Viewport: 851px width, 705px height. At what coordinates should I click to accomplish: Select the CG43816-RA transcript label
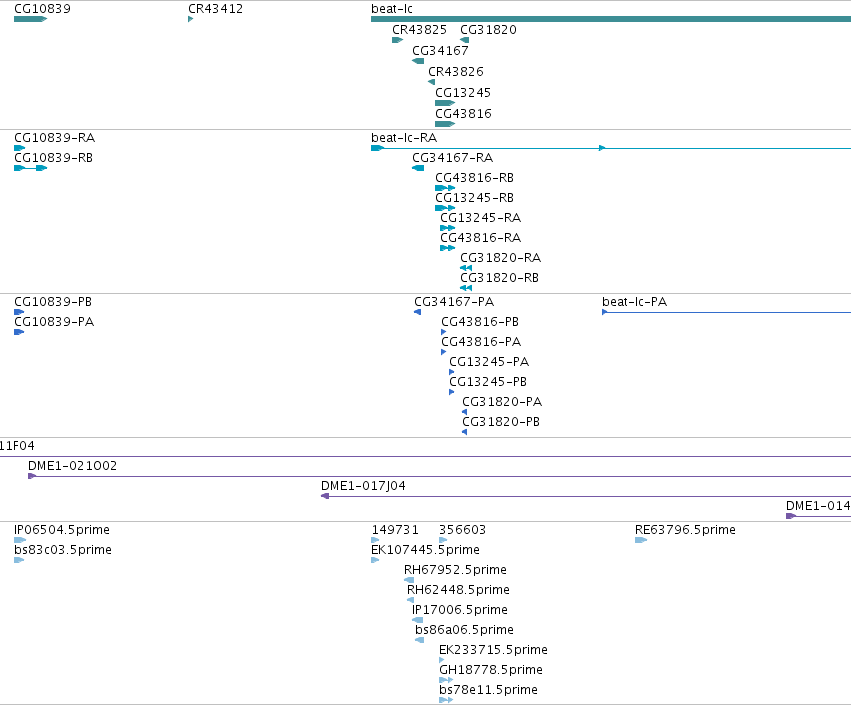[481, 238]
